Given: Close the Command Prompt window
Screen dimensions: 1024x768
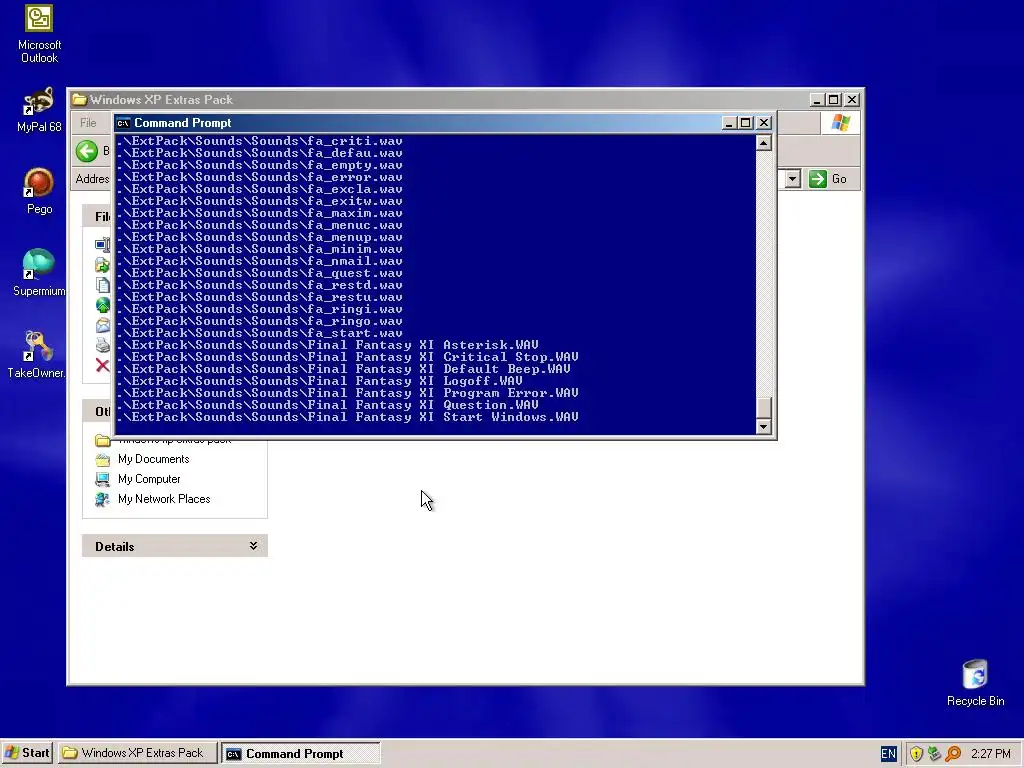Looking at the screenshot, I should click(x=763, y=123).
